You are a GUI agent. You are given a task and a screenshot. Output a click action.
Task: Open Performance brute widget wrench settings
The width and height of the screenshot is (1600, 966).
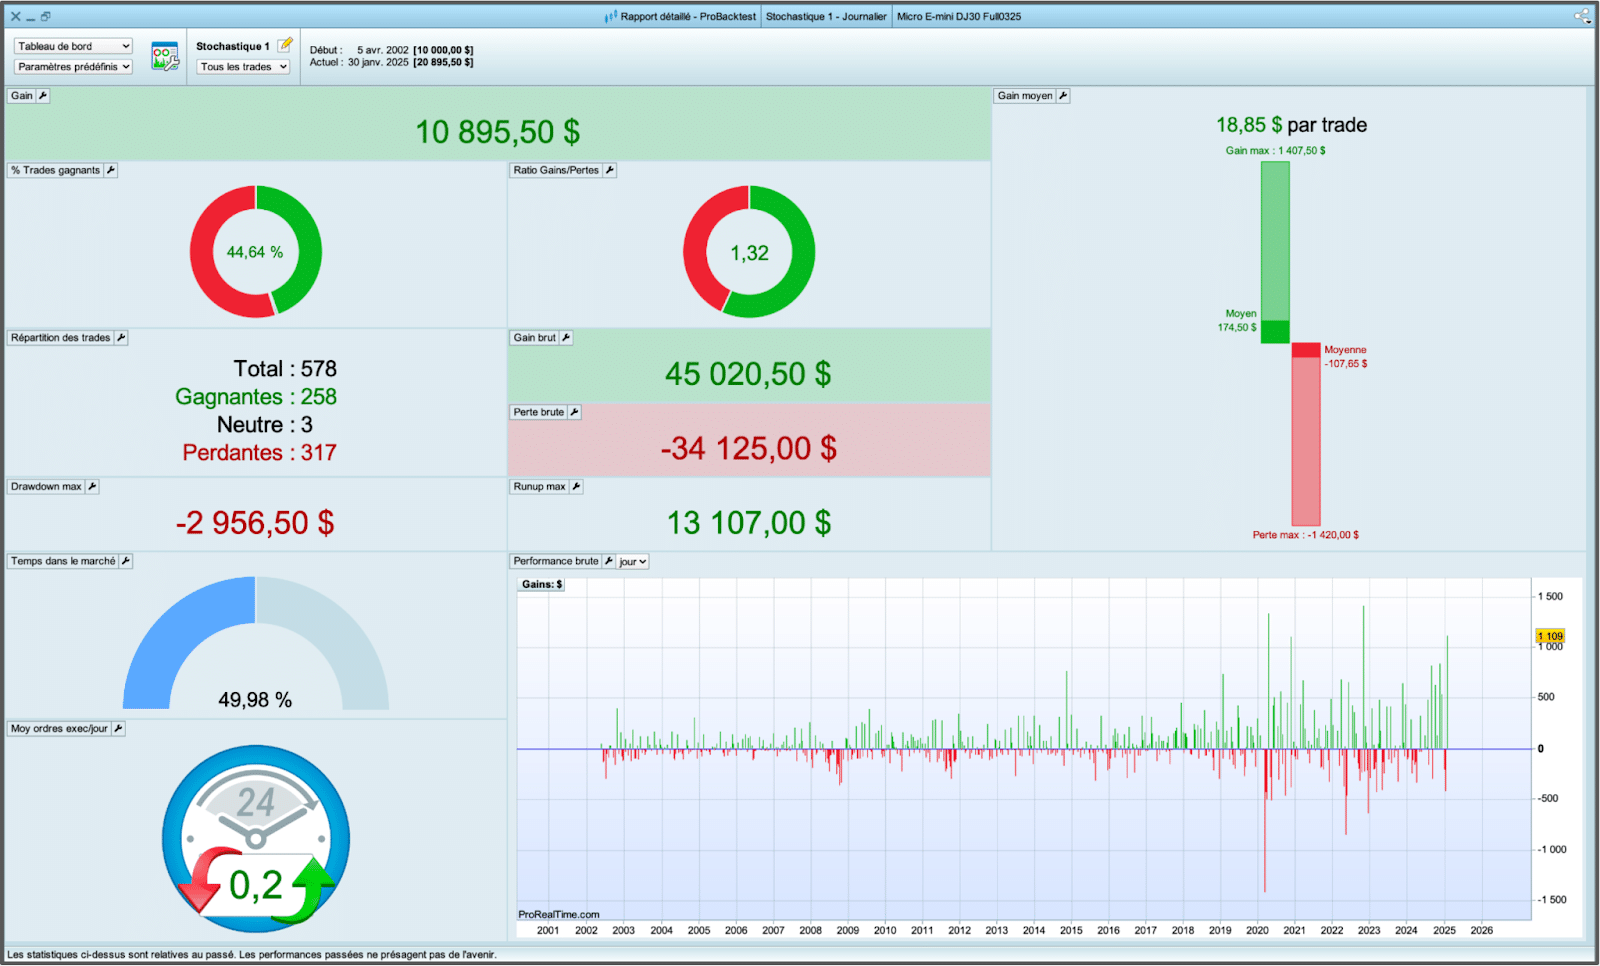(x=608, y=561)
